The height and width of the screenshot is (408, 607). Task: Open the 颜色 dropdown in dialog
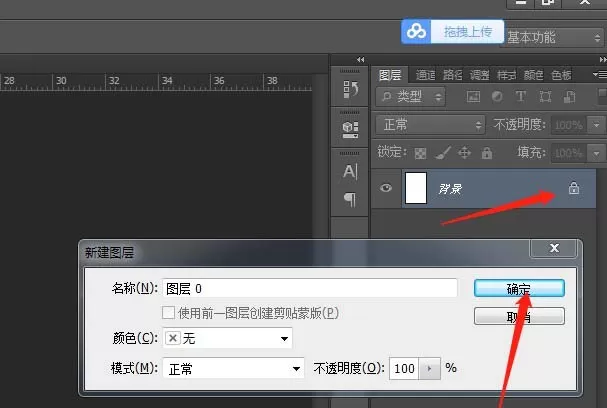(x=227, y=338)
